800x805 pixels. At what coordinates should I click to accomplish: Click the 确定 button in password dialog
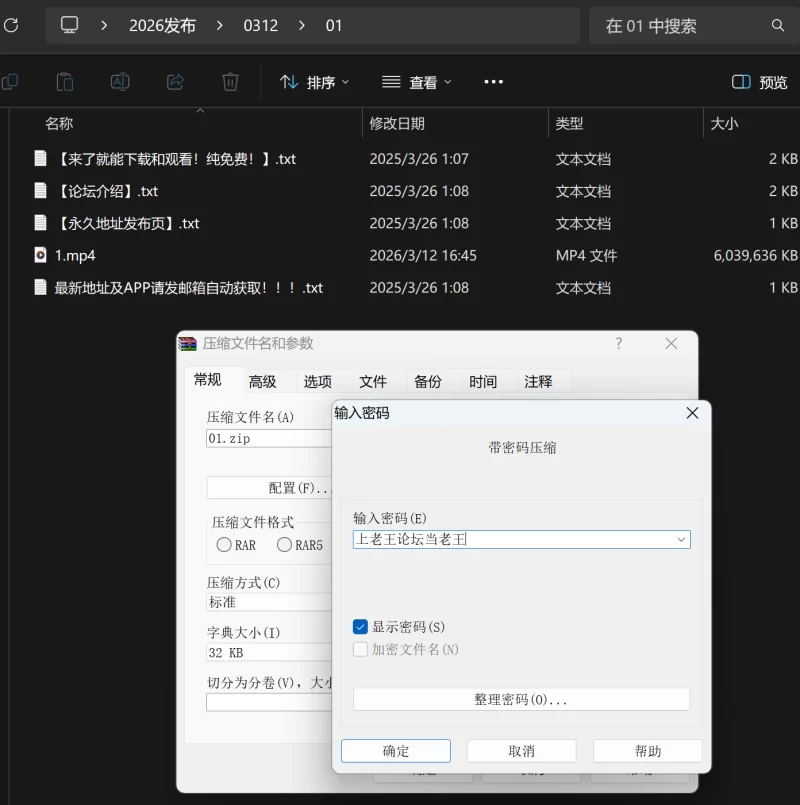tap(396, 751)
